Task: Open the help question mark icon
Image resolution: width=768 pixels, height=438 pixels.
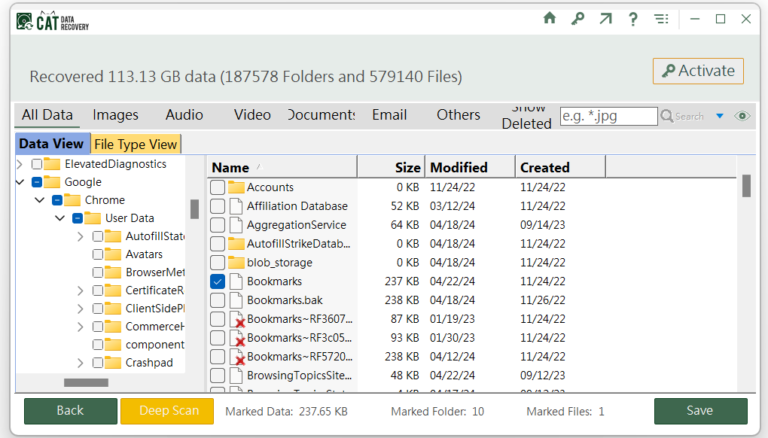Action: tap(632, 19)
